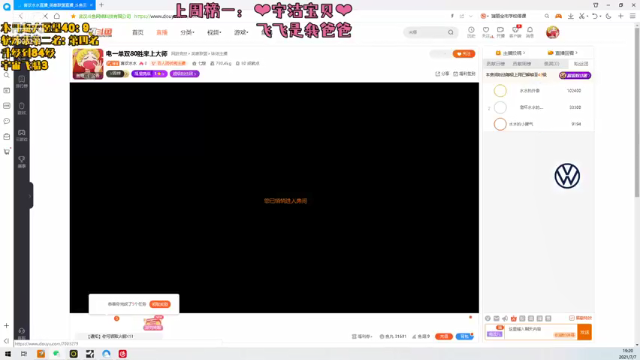Click the bookmark star in address bar
640x360 pixels.
[73, 16]
